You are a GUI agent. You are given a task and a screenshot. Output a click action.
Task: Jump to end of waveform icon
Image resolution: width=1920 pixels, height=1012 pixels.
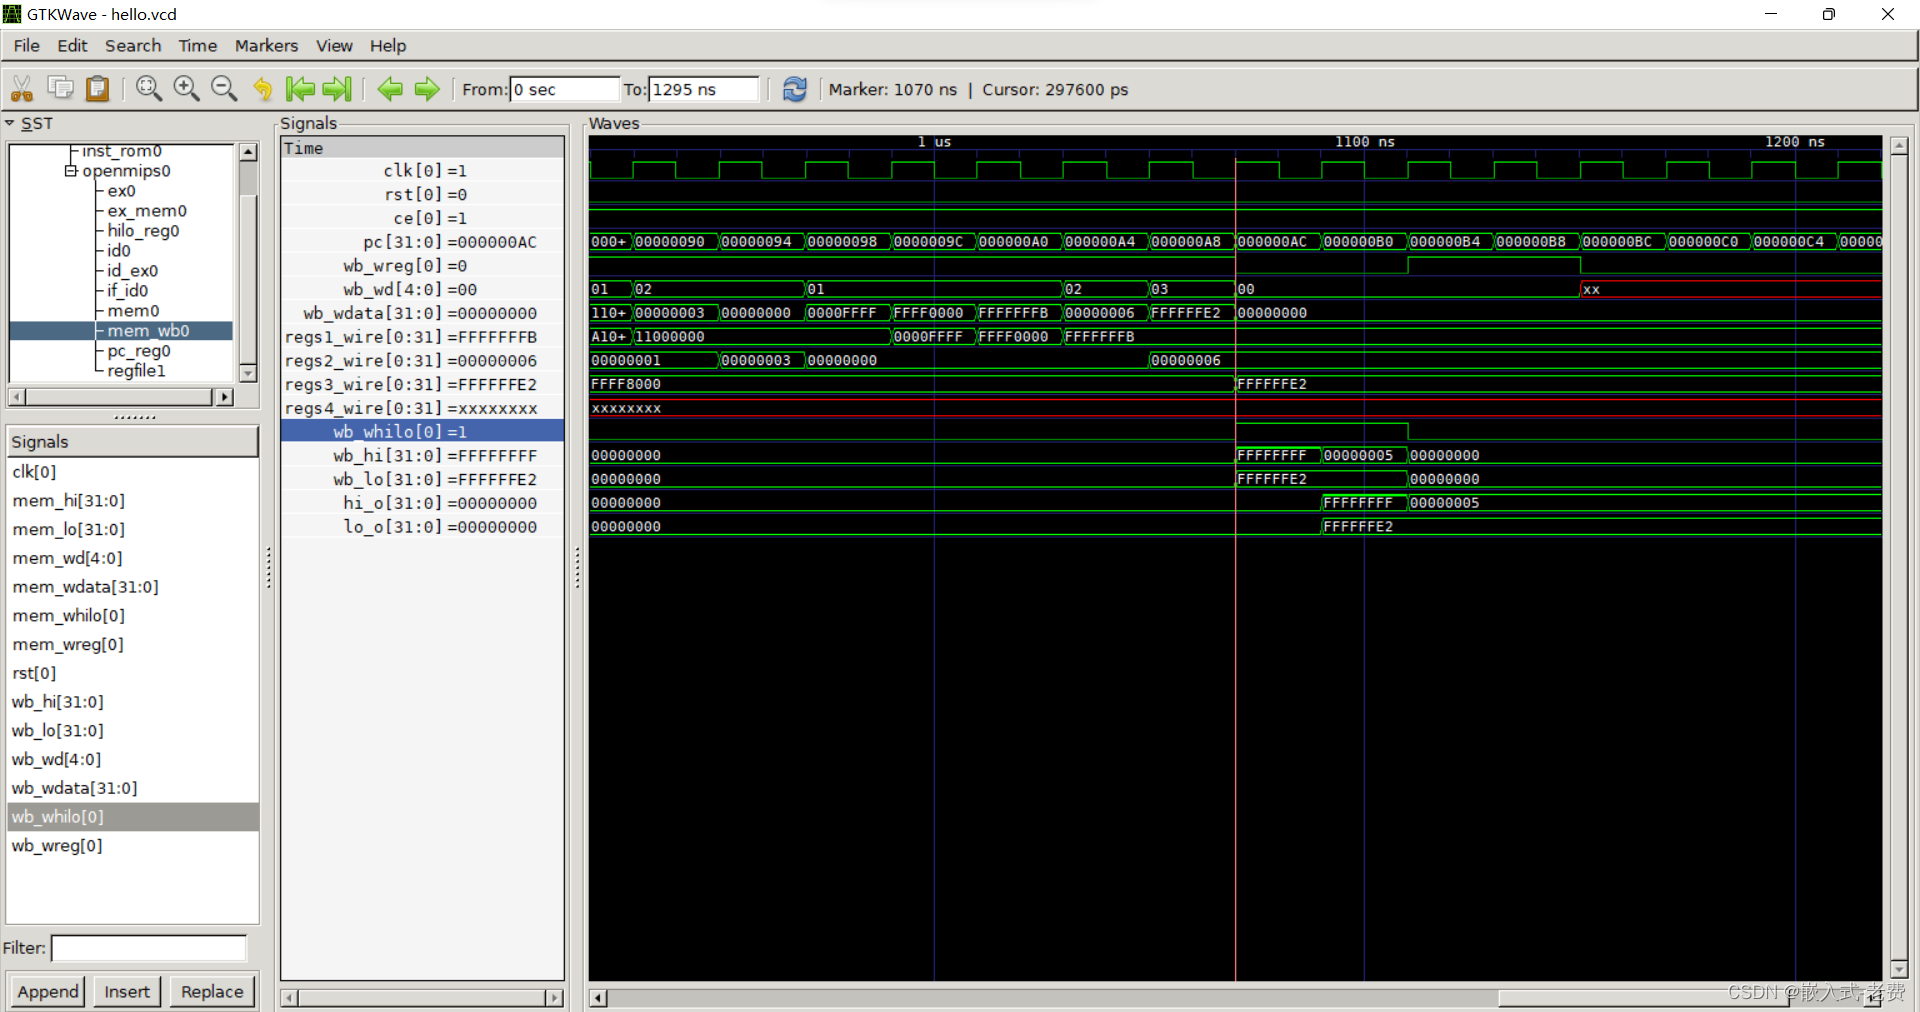coord(337,89)
